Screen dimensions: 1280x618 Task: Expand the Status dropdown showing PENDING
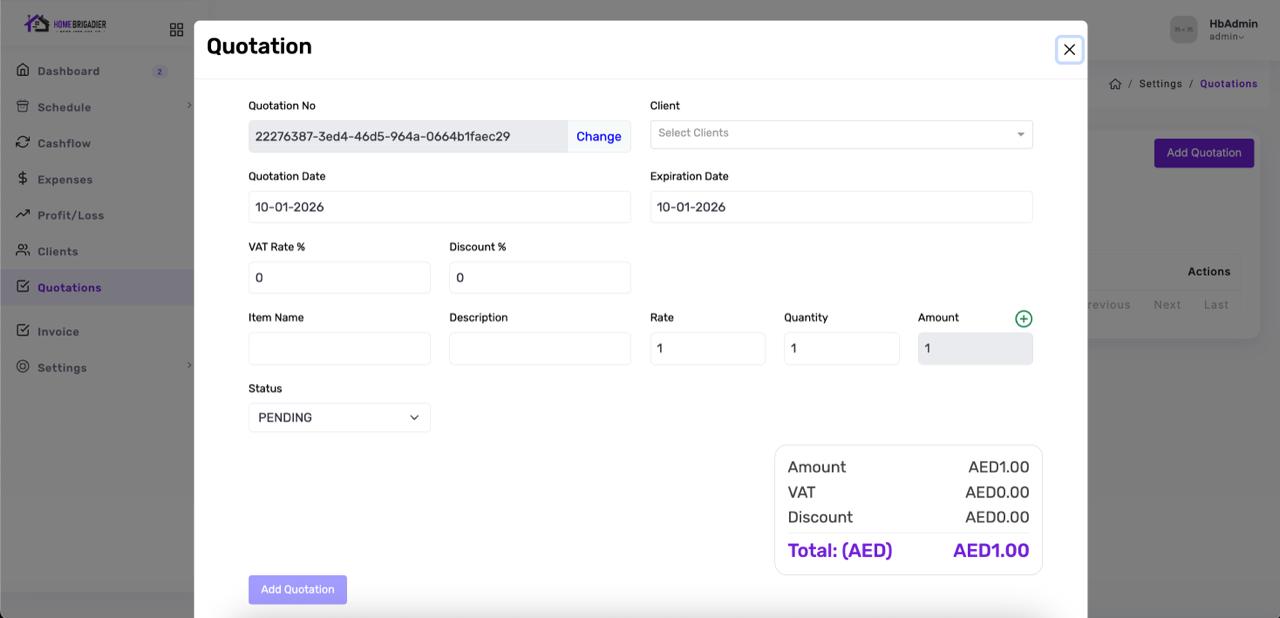click(x=339, y=418)
